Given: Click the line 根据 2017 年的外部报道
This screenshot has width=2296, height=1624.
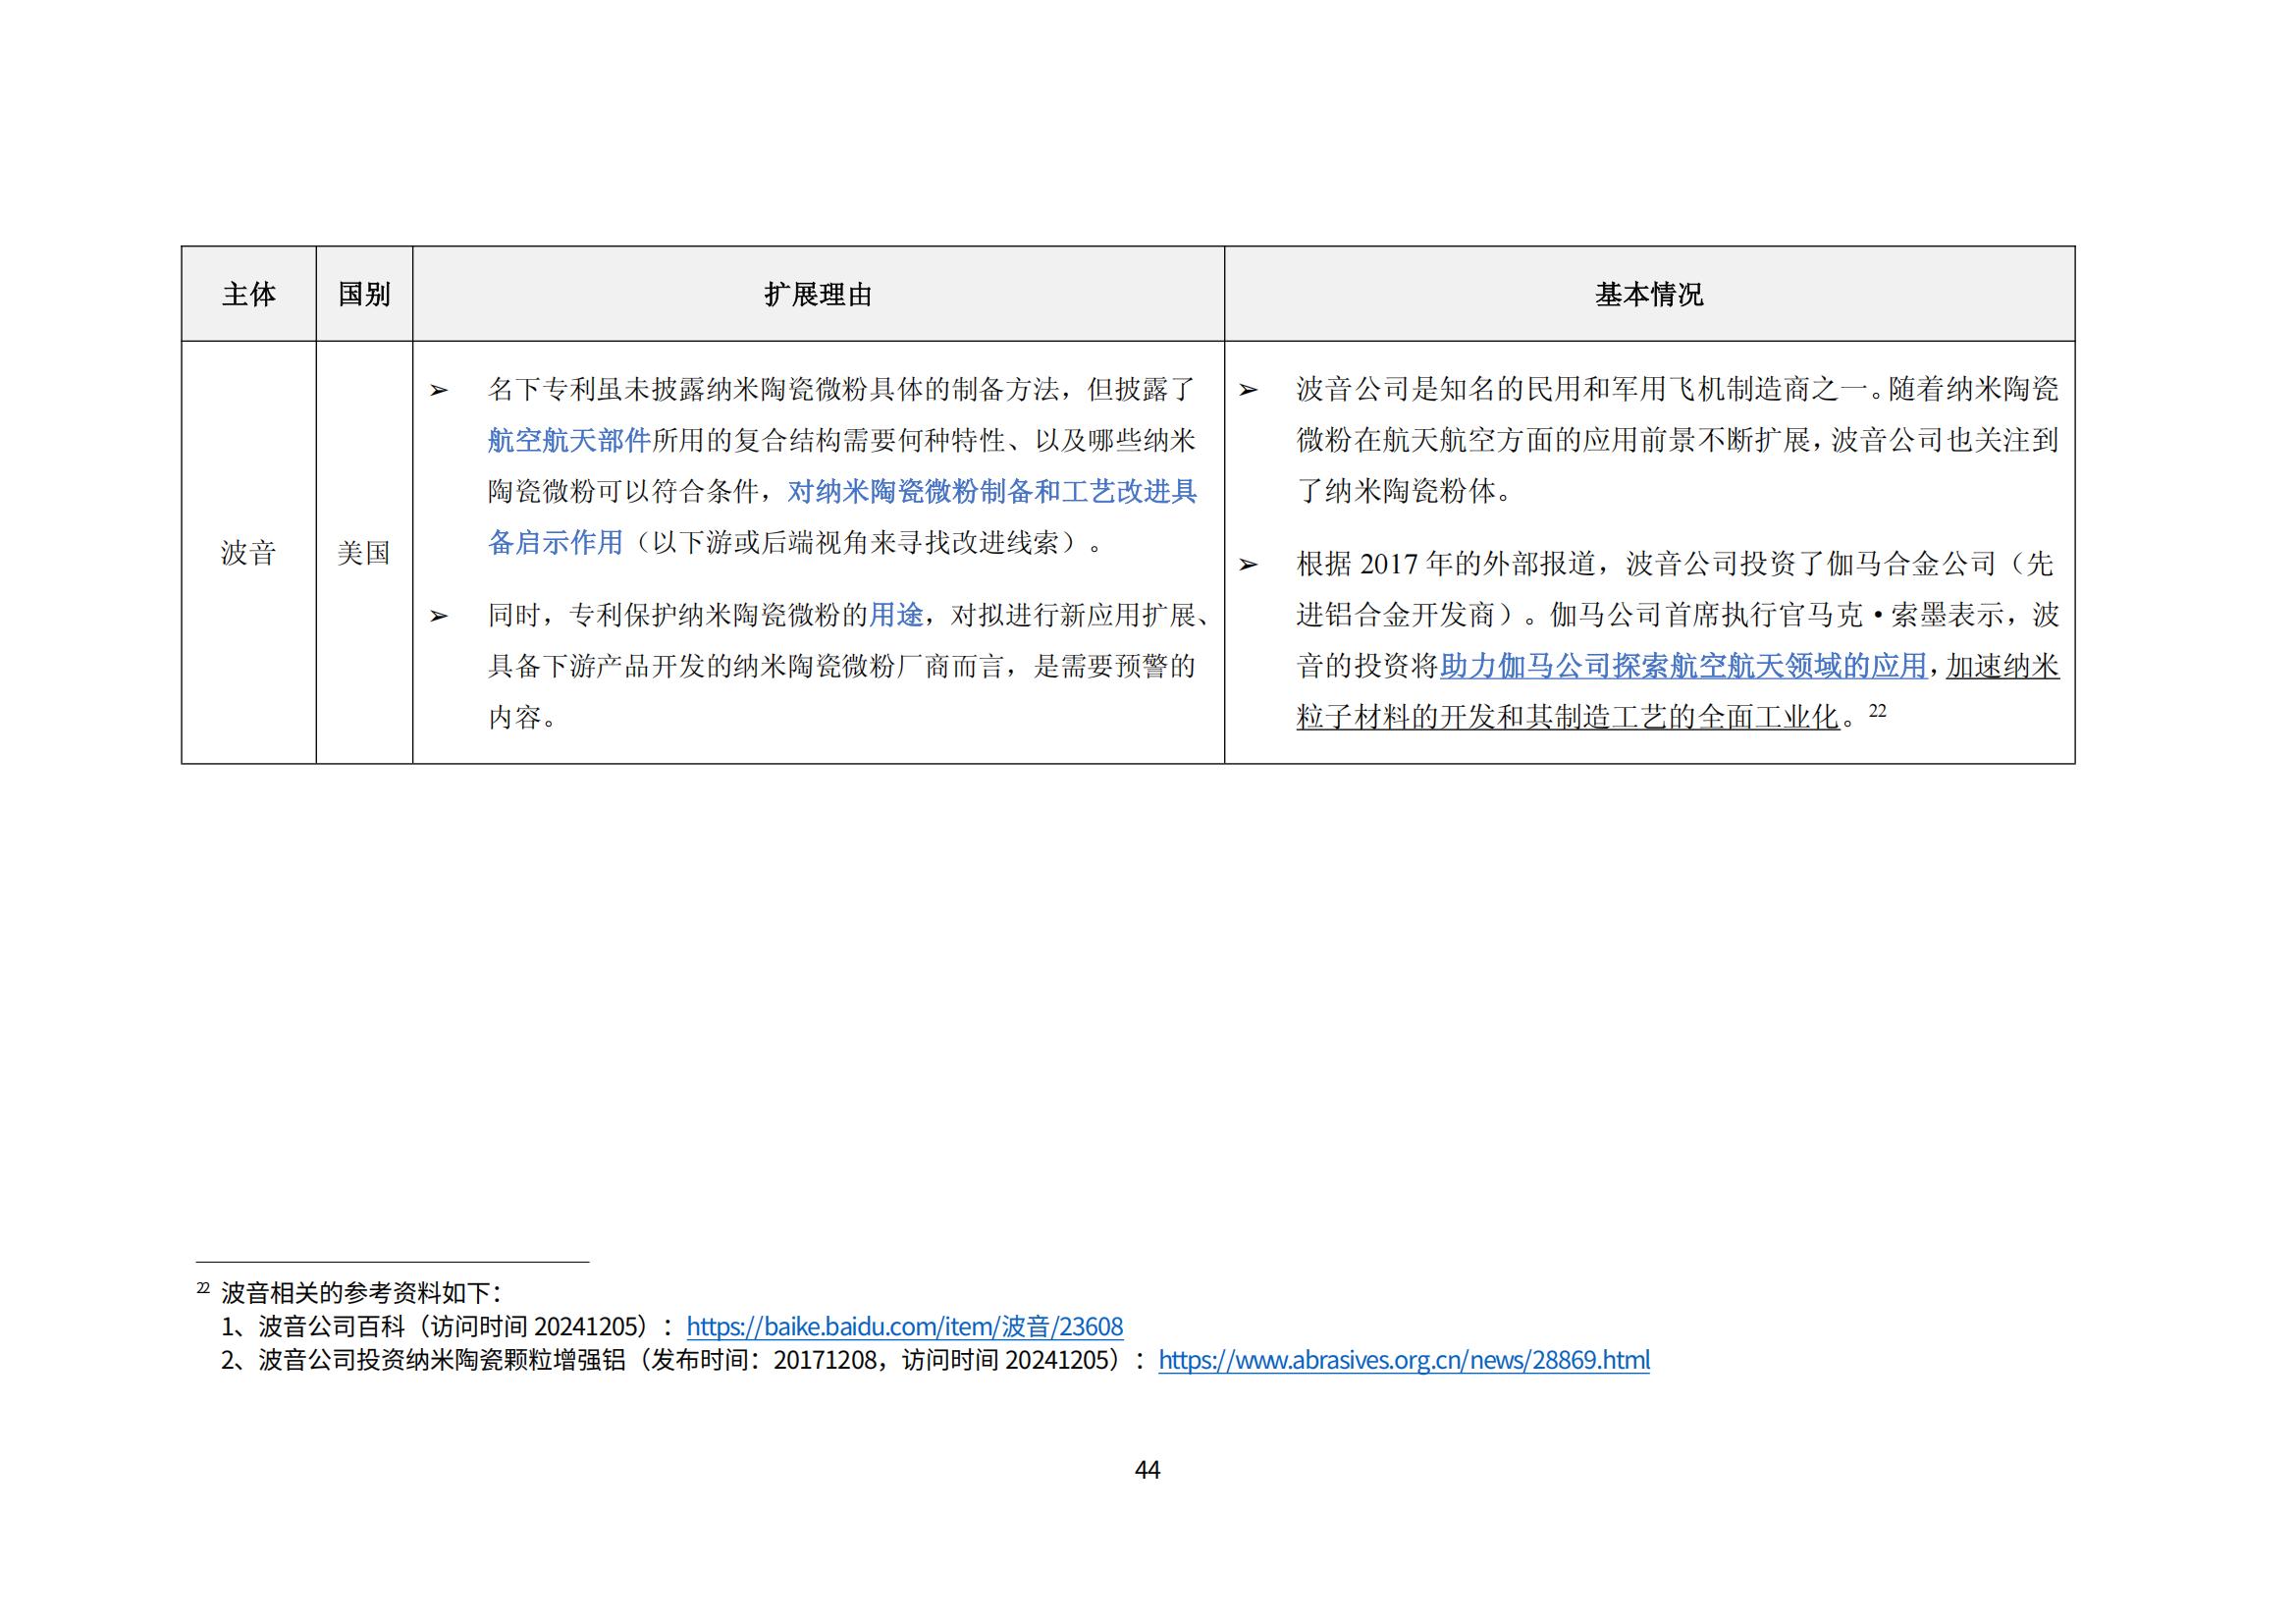Looking at the screenshot, I should [1675, 564].
